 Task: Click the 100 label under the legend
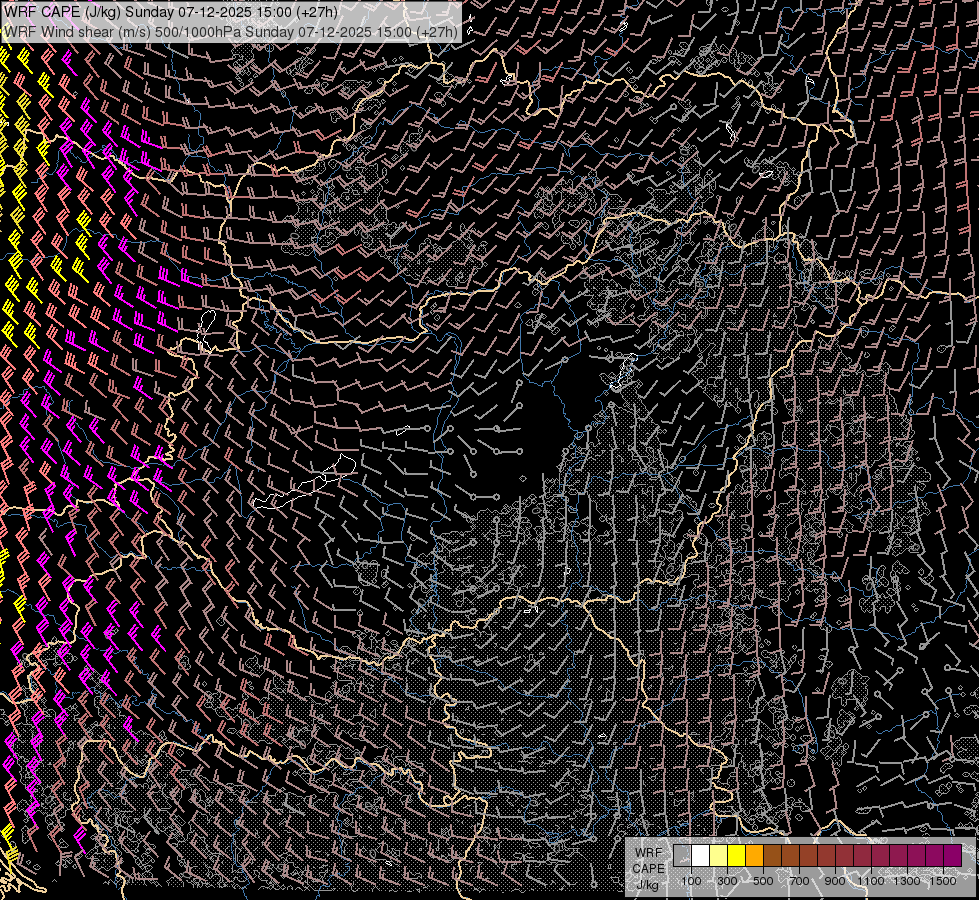691,881
